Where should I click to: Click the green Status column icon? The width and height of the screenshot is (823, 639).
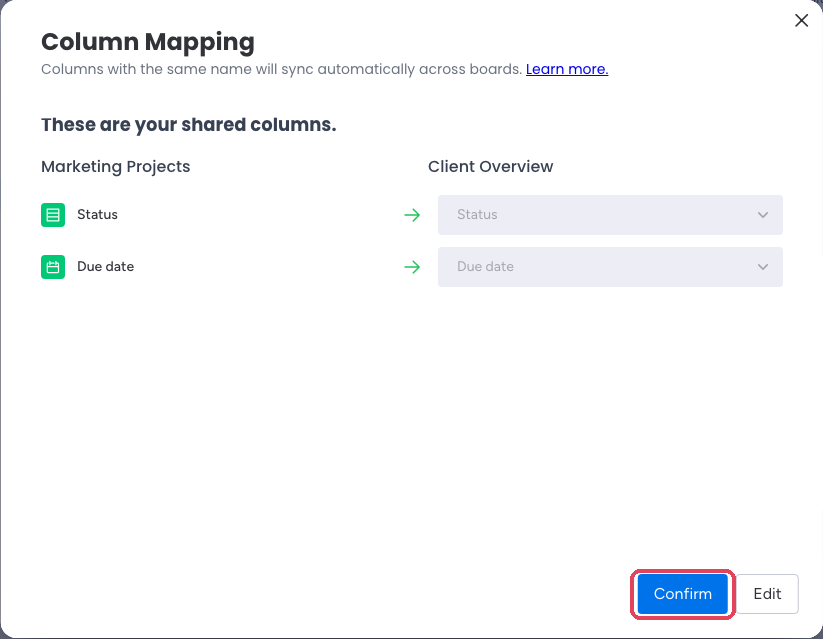point(53,215)
